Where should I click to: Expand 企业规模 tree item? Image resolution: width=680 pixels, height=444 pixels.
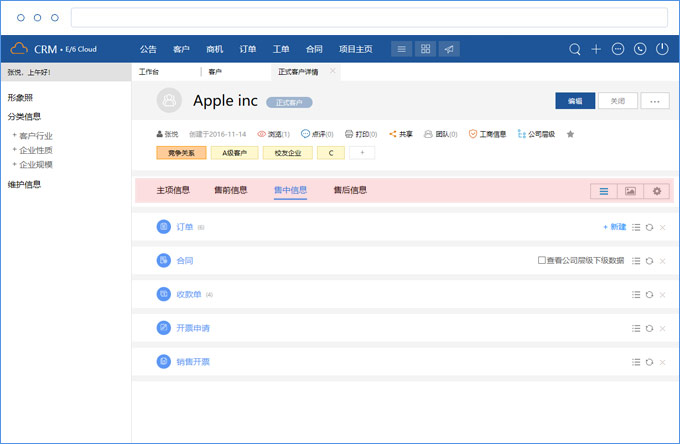click(x=14, y=164)
